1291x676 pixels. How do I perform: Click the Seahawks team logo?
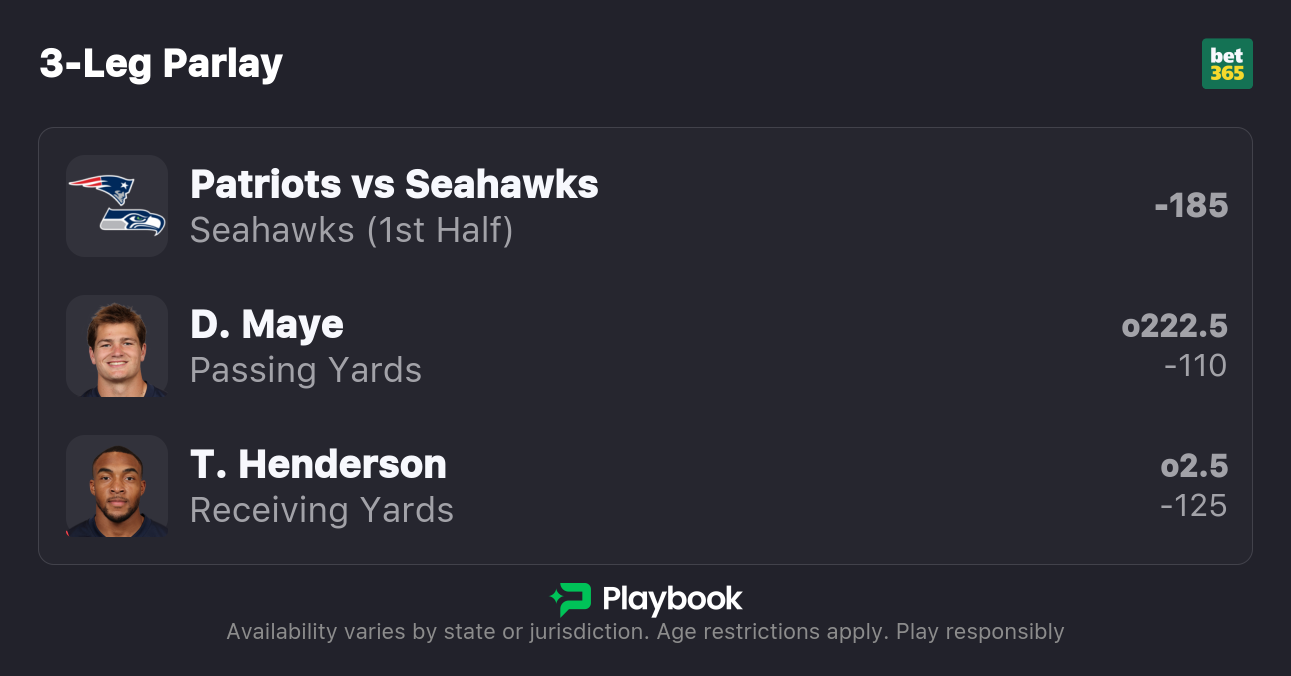132,221
